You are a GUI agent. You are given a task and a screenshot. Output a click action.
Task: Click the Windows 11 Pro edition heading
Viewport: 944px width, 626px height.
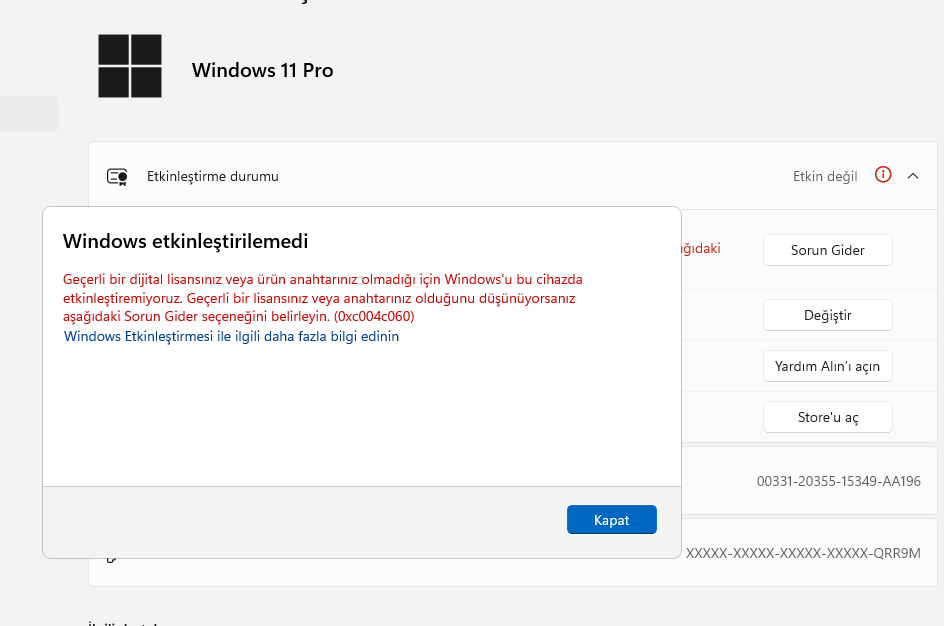coord(262,70)
